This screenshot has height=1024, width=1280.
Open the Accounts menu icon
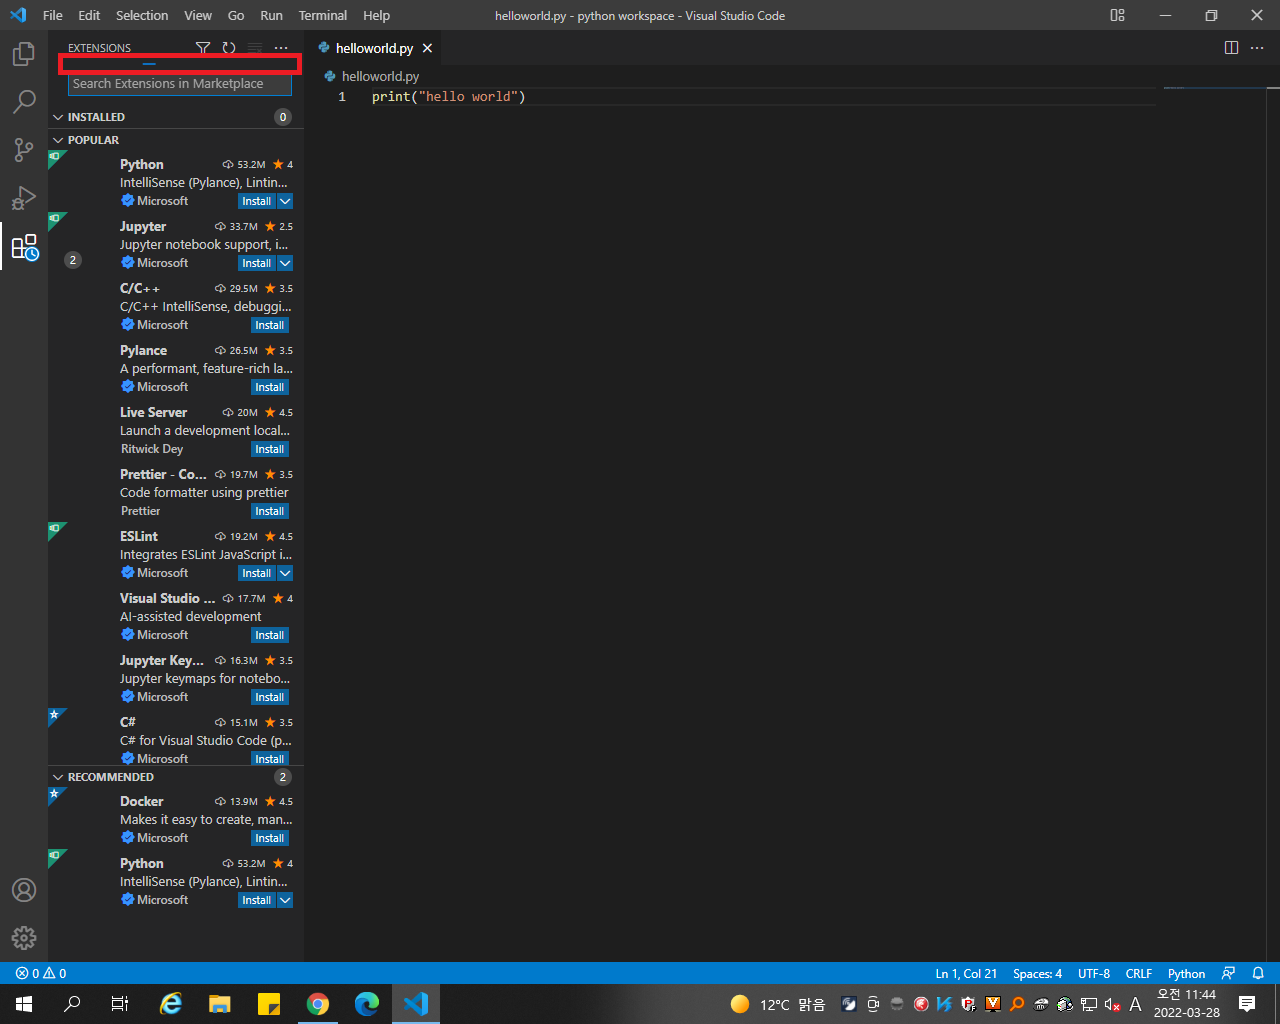[24, 890]
